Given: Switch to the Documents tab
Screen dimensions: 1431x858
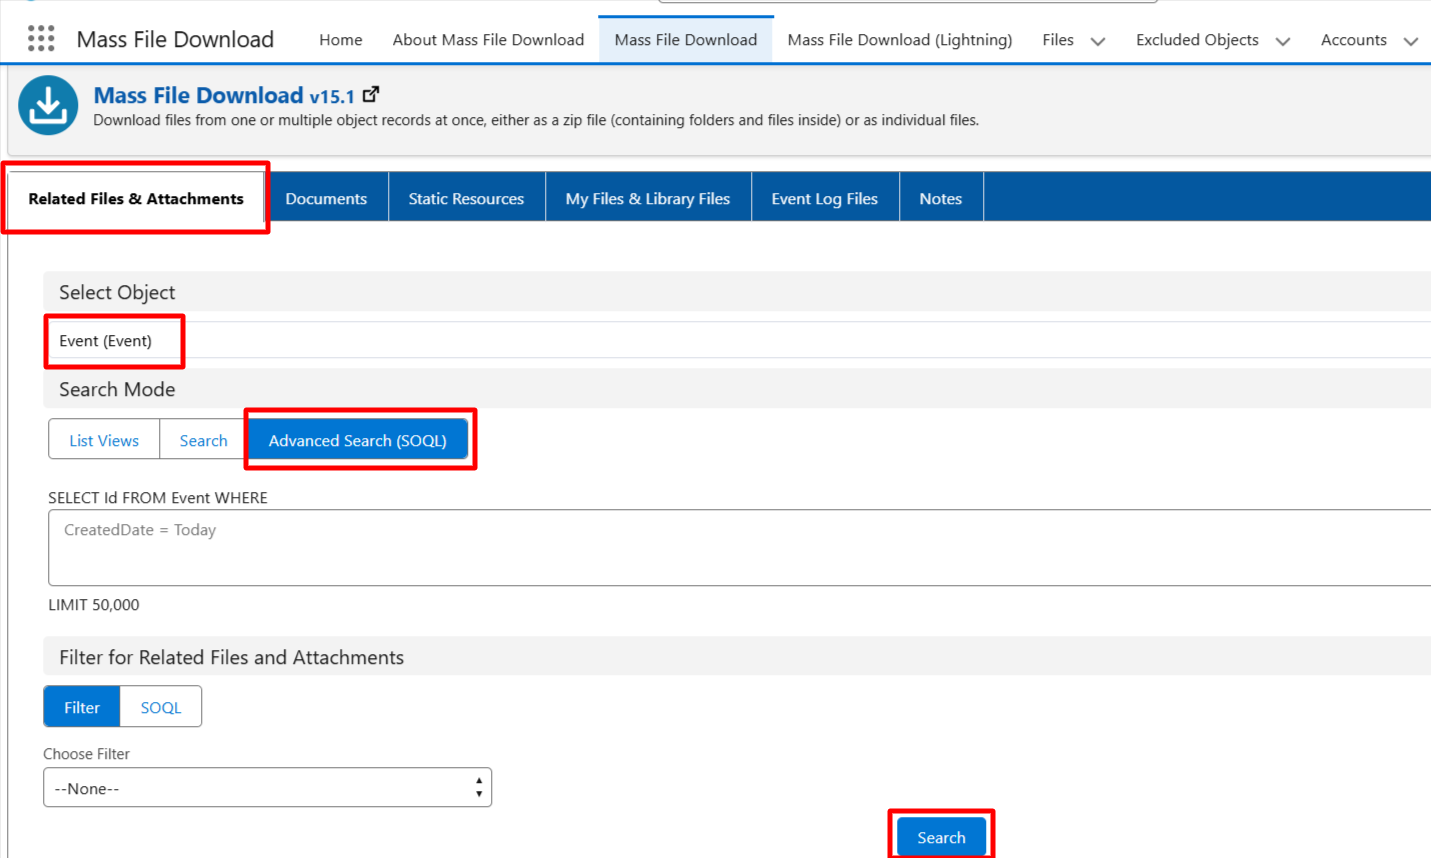Looking at the screenshot, I should 326,198.
